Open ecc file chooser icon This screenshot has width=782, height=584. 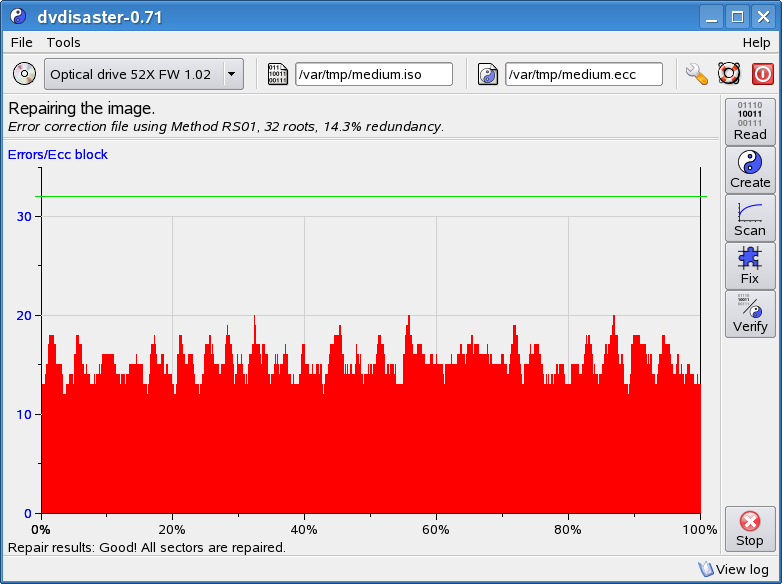click(x=488, y=74)
